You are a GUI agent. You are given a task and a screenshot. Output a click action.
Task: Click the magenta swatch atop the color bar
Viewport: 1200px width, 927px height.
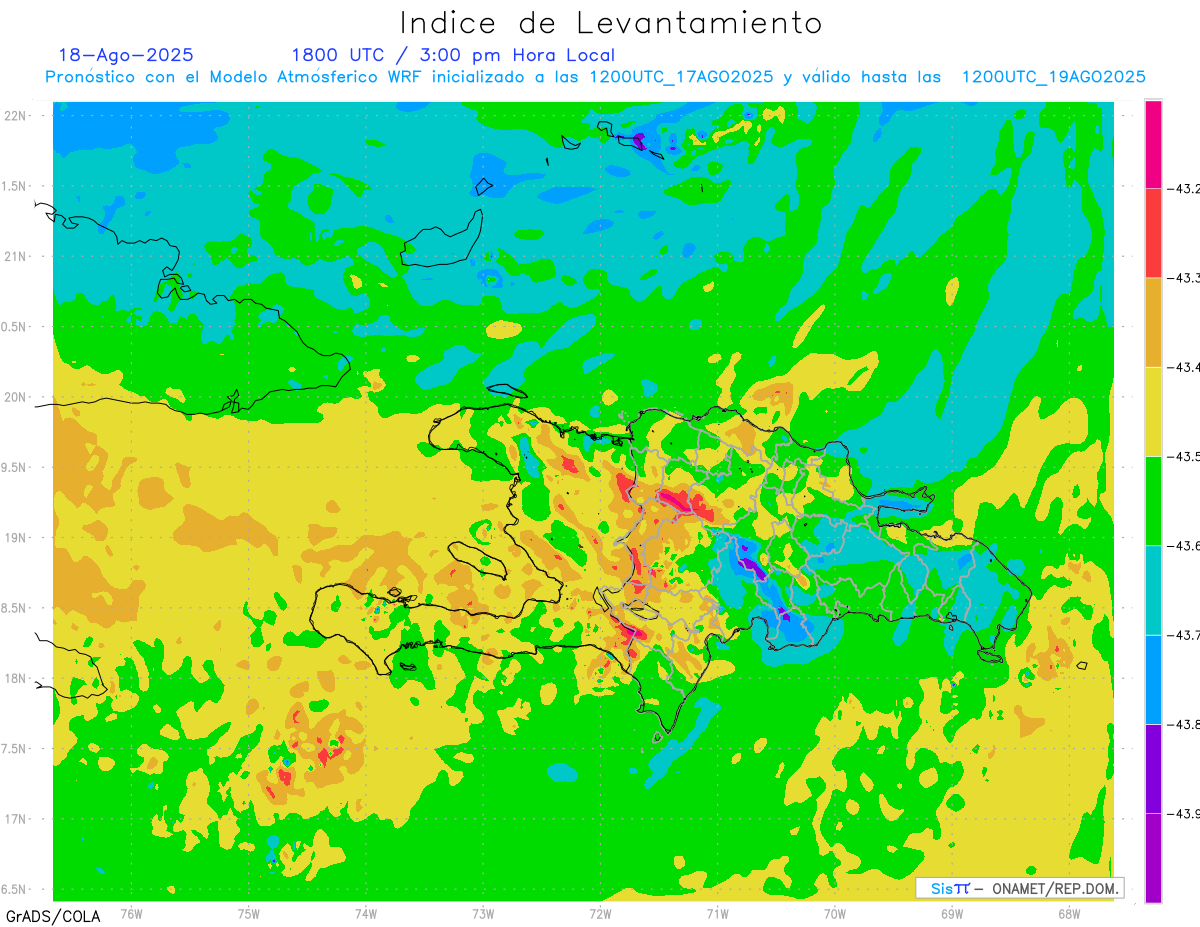point(1153,144)
